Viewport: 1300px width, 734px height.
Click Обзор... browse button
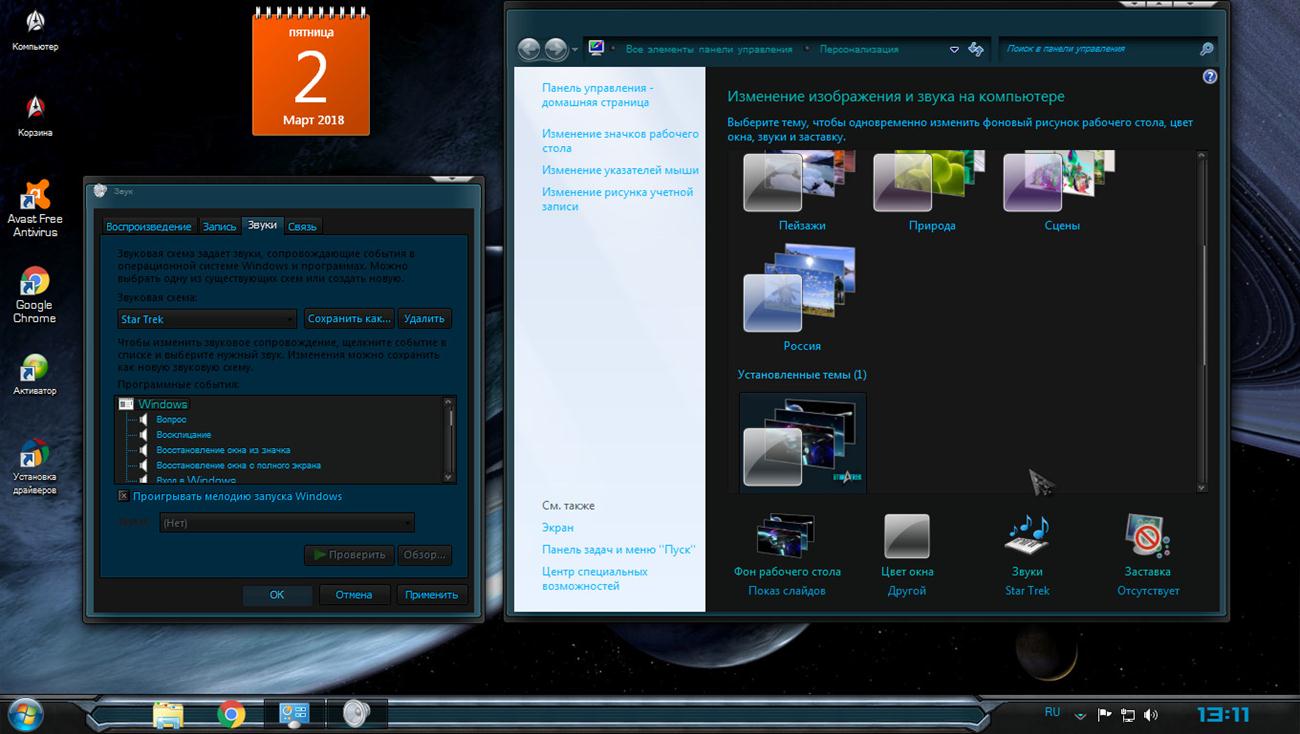(x=424, y=555)
